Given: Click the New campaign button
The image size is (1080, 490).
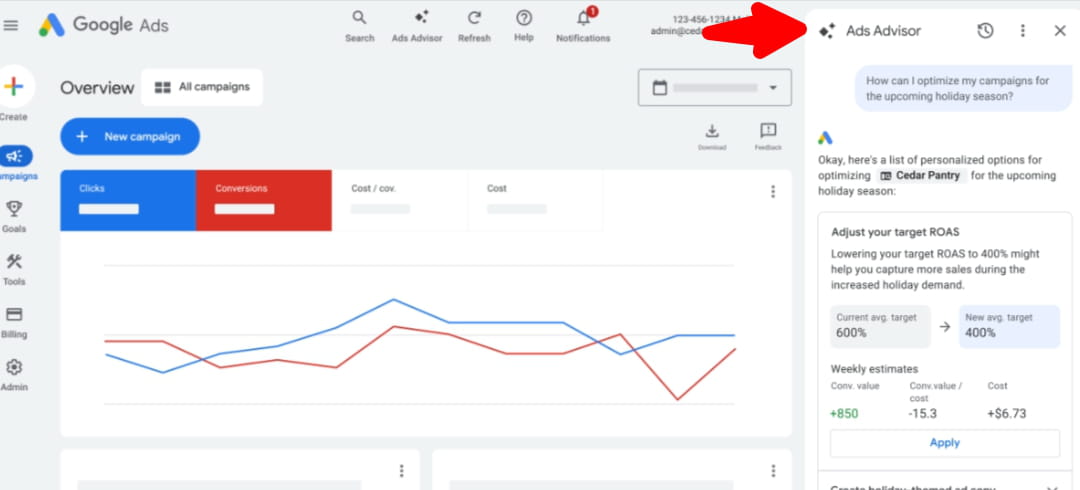Looking at the screenshot, I should [x=130, y=137].
